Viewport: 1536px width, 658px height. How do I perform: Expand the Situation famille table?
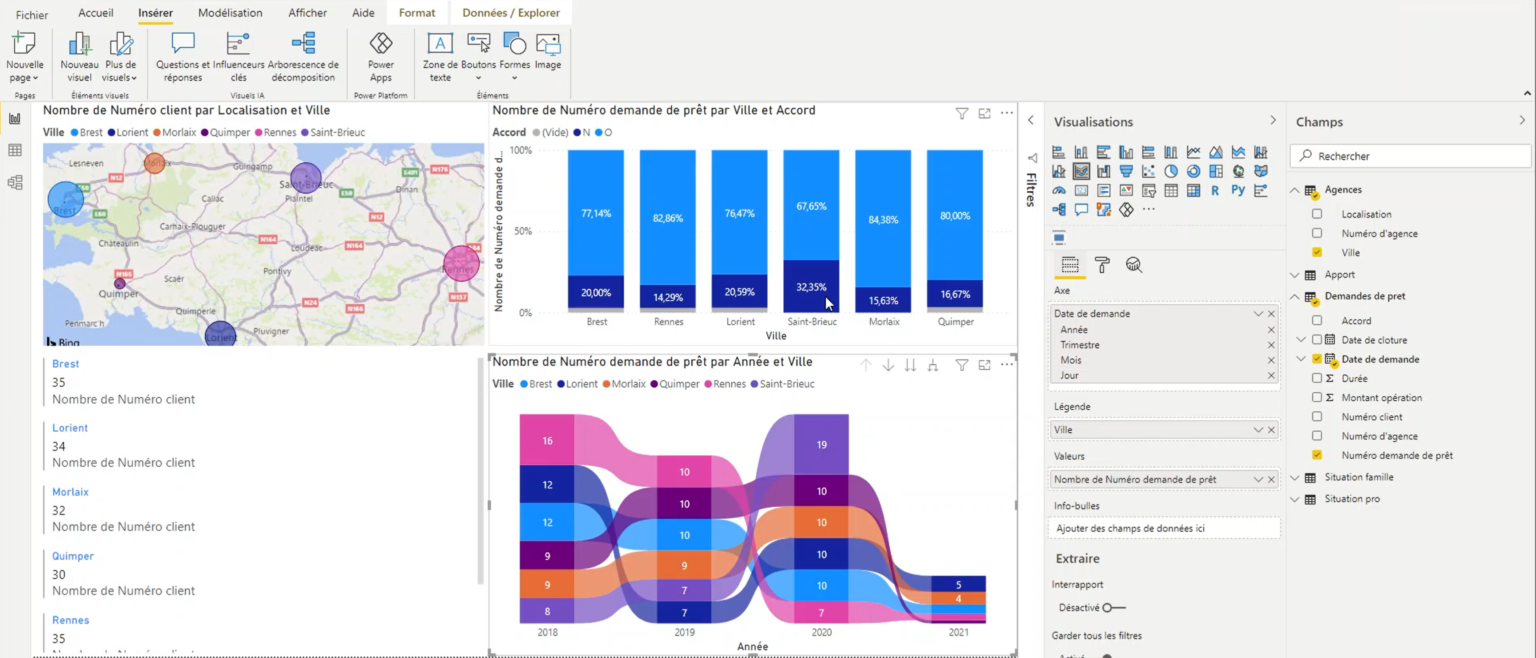click(1294, 477)
